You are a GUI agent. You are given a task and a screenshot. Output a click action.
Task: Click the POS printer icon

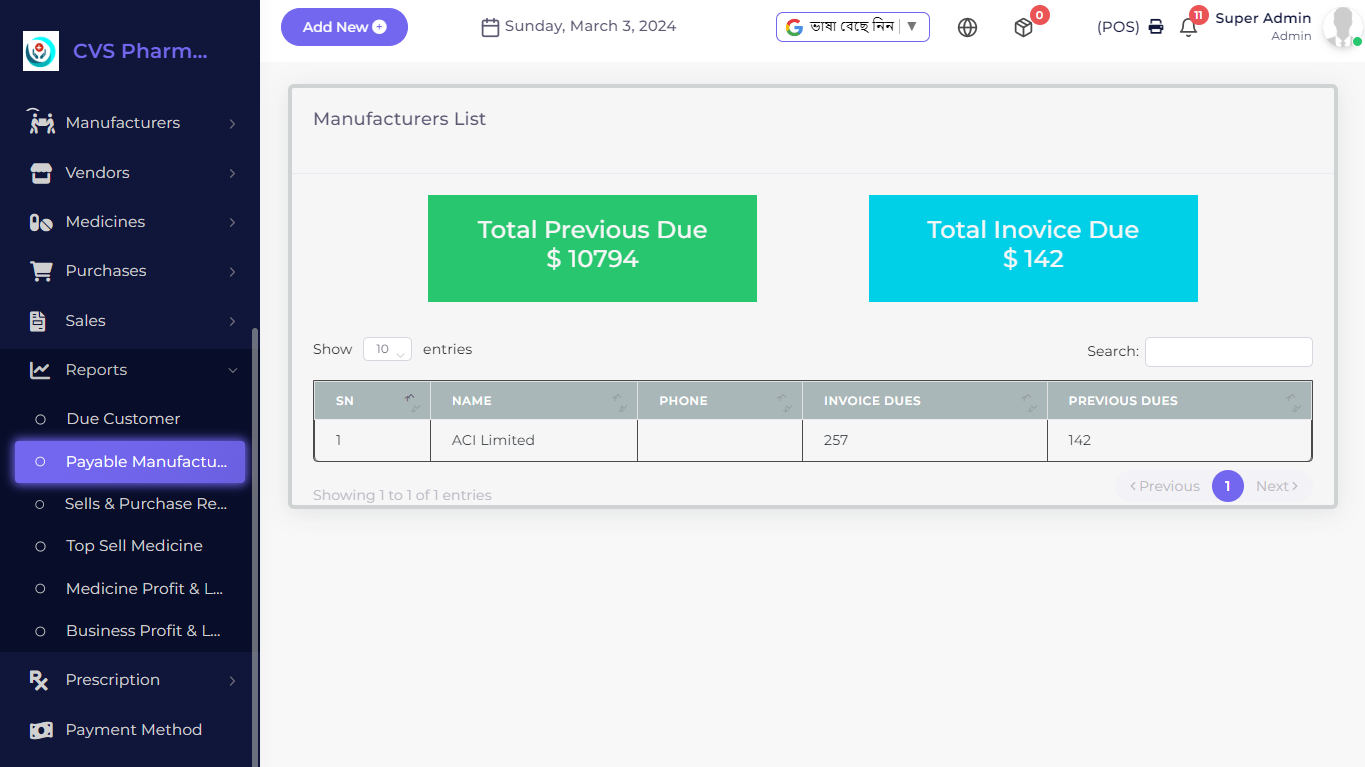click(1156, 27)
